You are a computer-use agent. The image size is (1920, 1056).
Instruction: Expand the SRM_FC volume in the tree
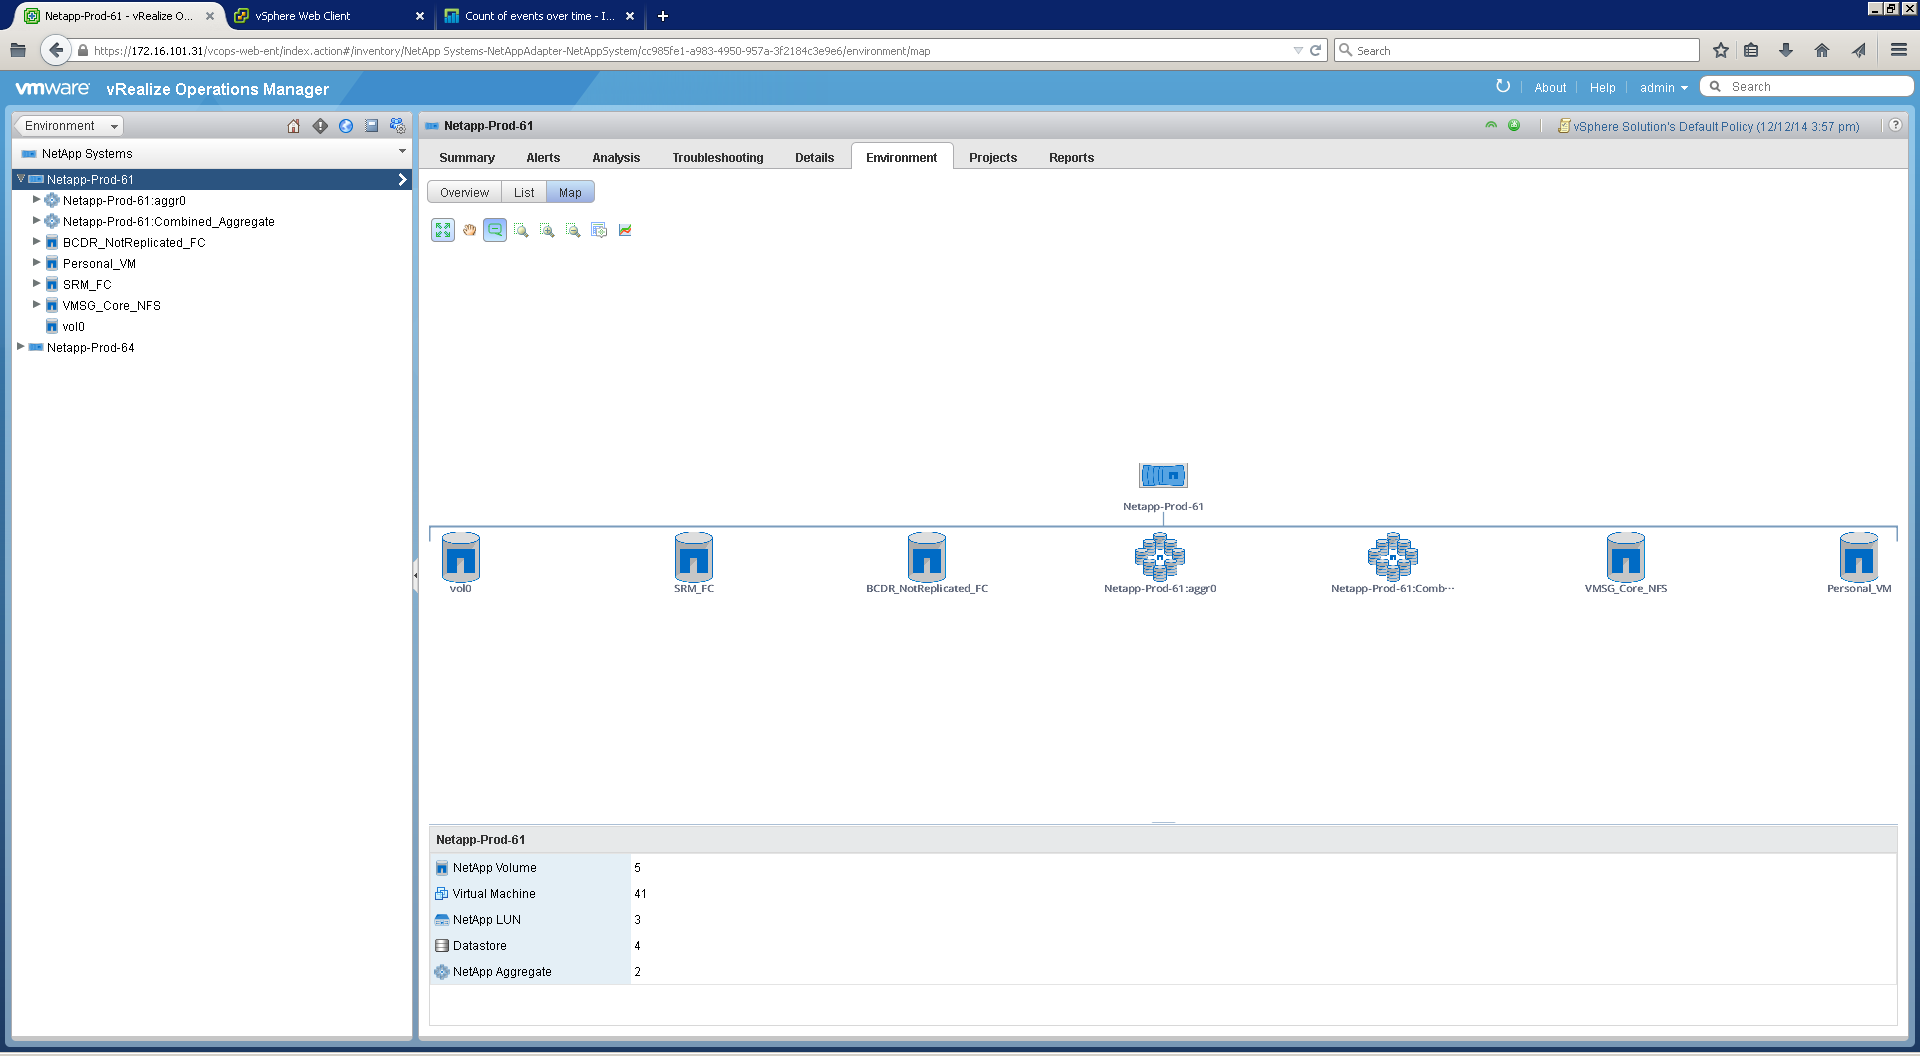(37, 284)
